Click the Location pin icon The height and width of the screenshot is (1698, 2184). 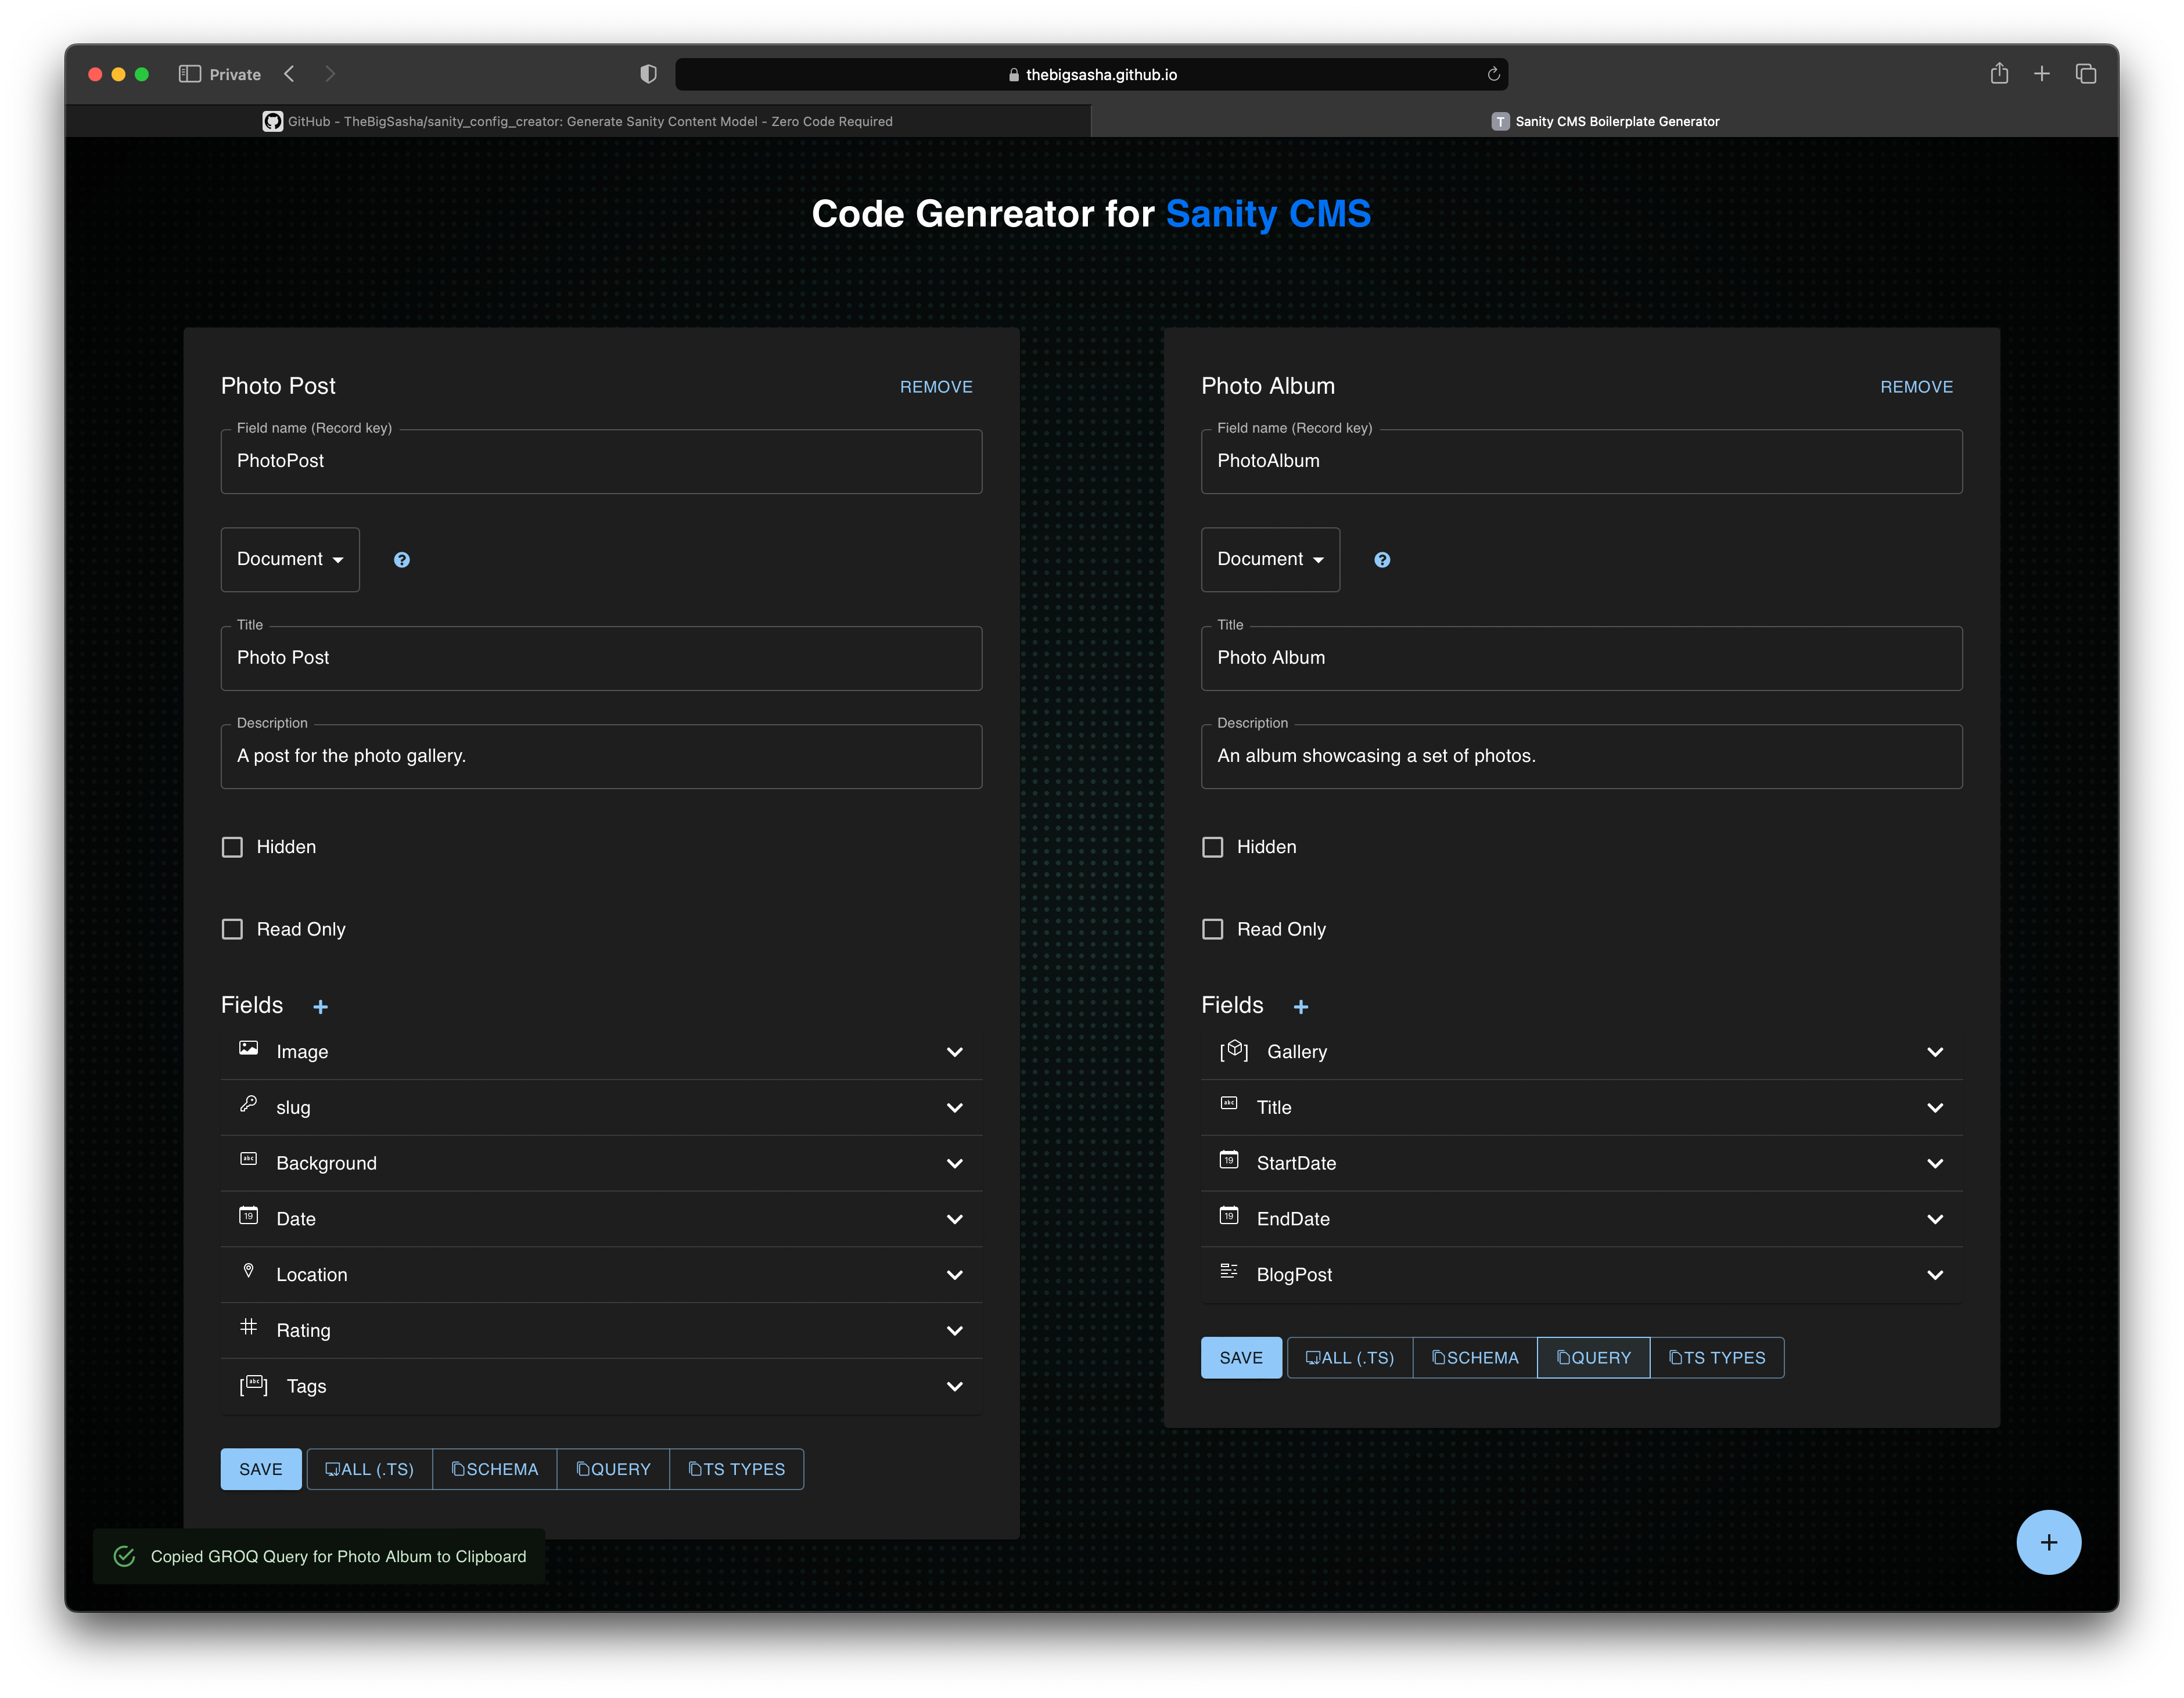(248, 1271)
